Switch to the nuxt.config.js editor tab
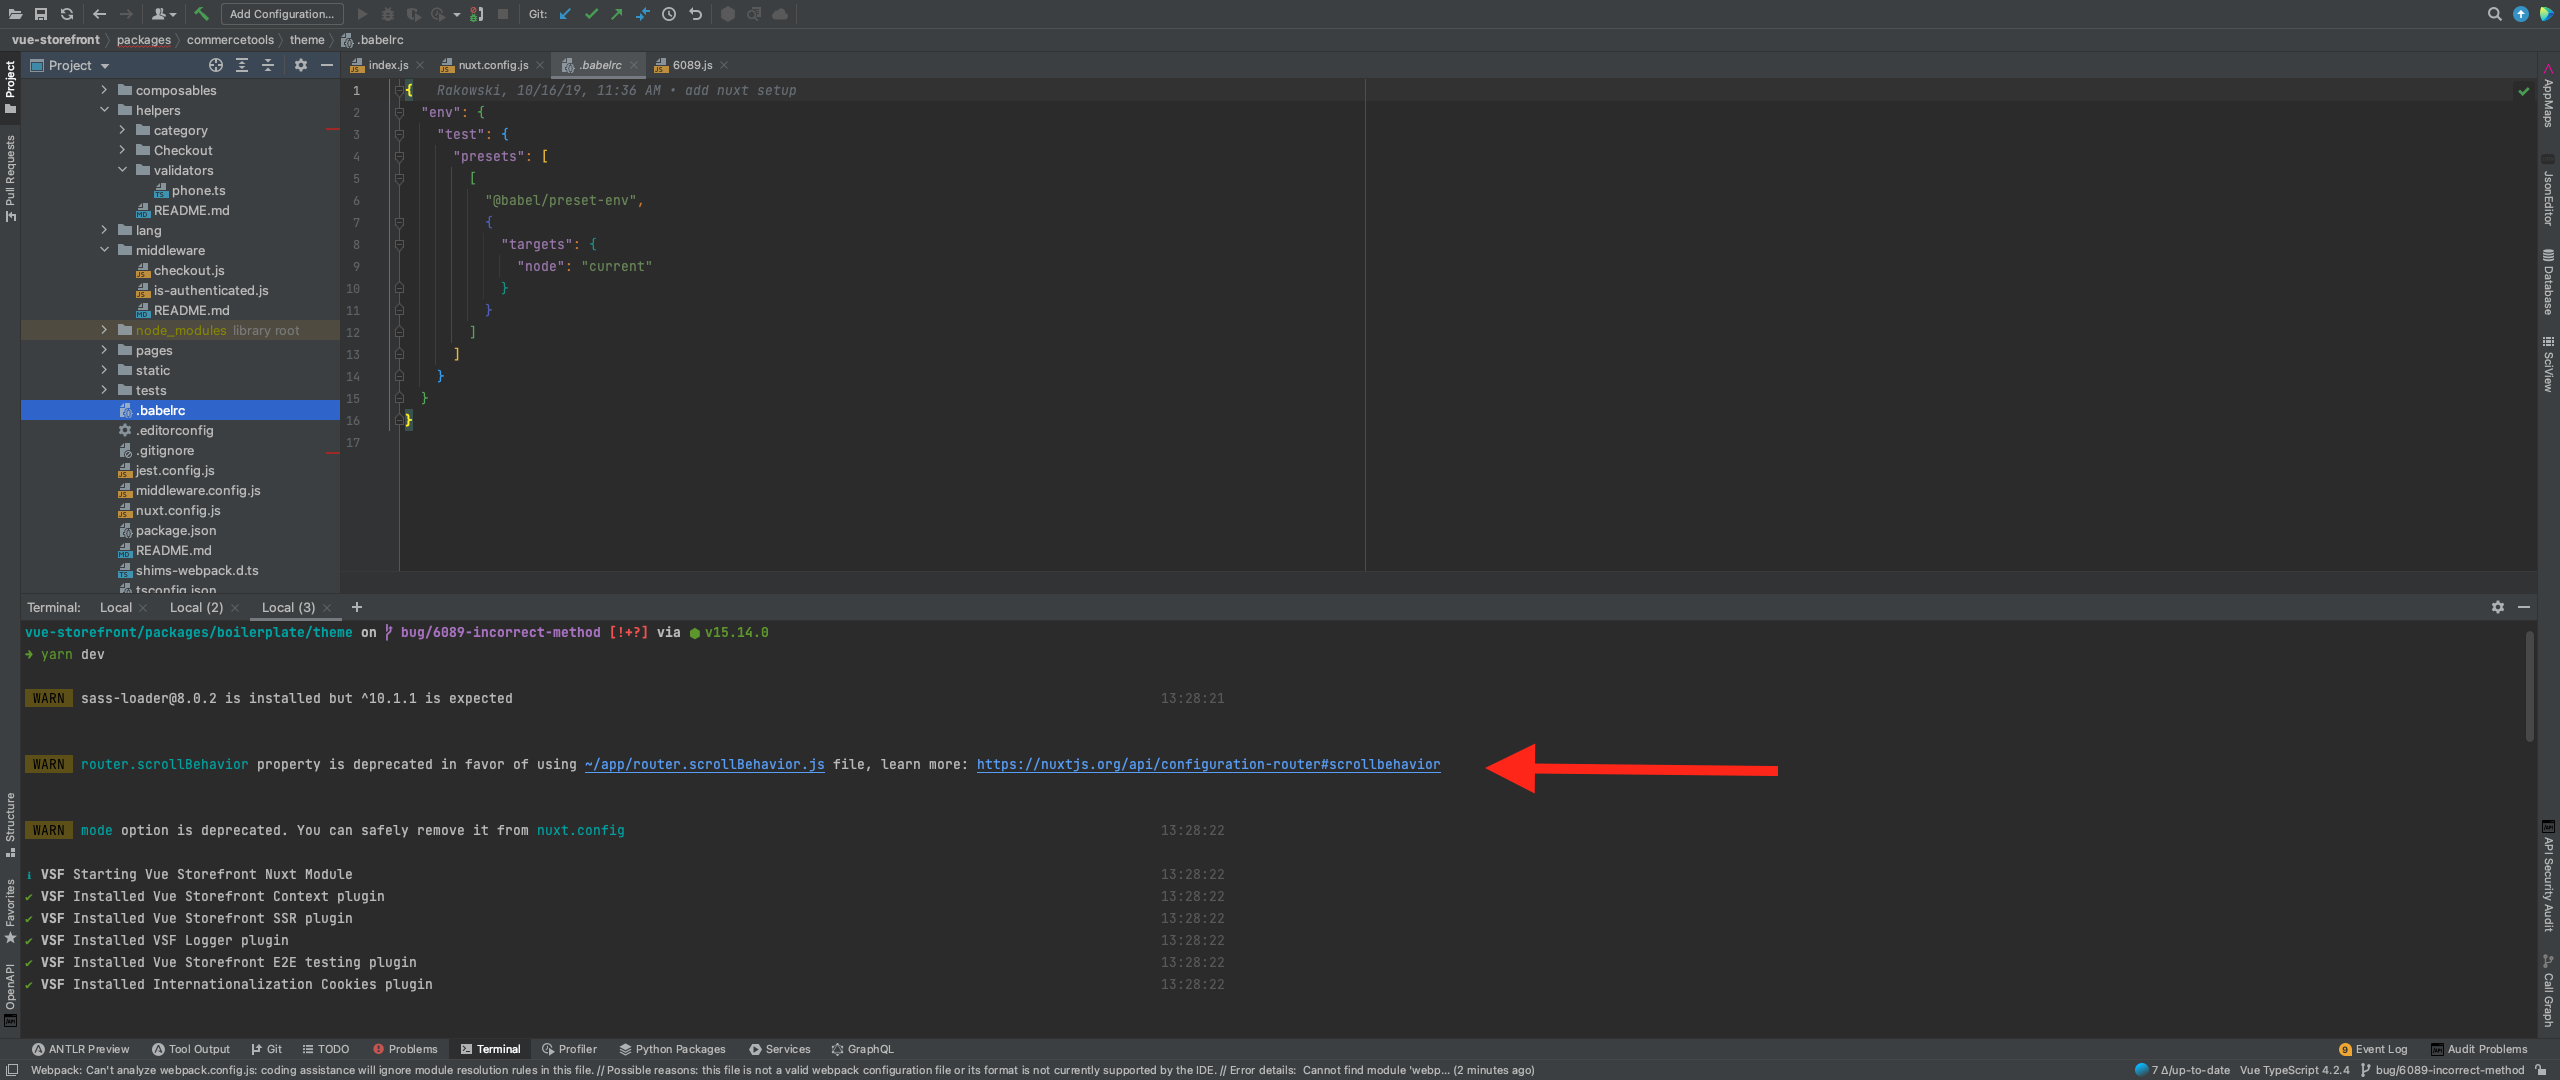2560x1080 pixels. tap(492, 65)
